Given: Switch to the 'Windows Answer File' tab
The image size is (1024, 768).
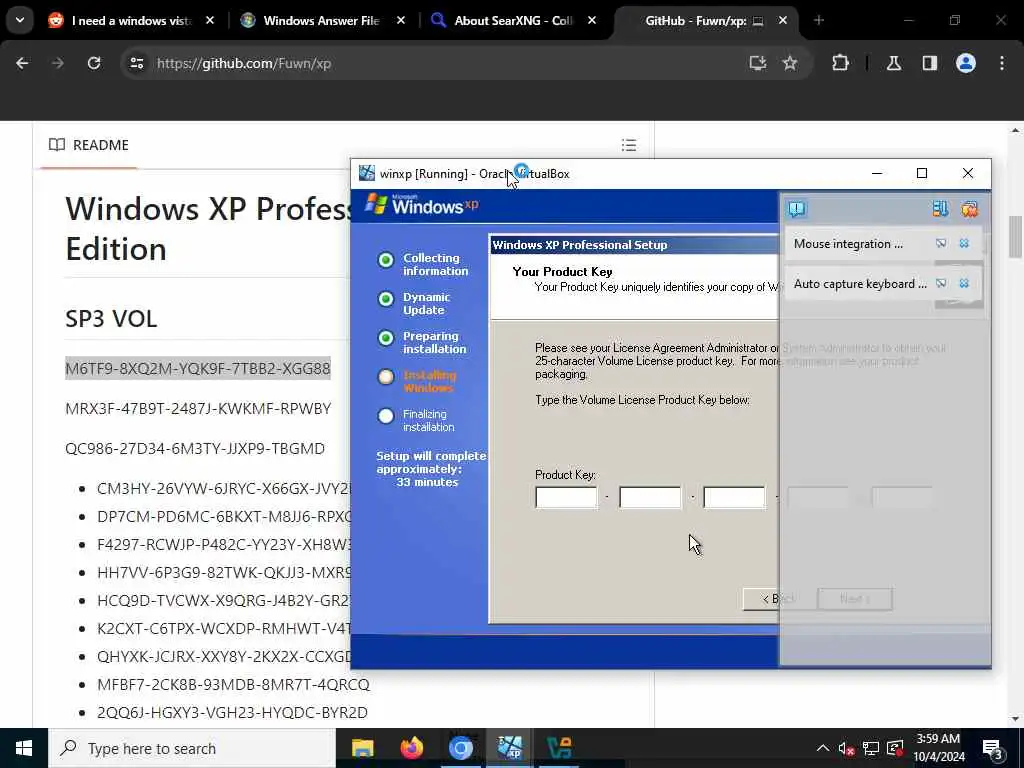Looking at the screenshot, I should [x=321, y=21].
